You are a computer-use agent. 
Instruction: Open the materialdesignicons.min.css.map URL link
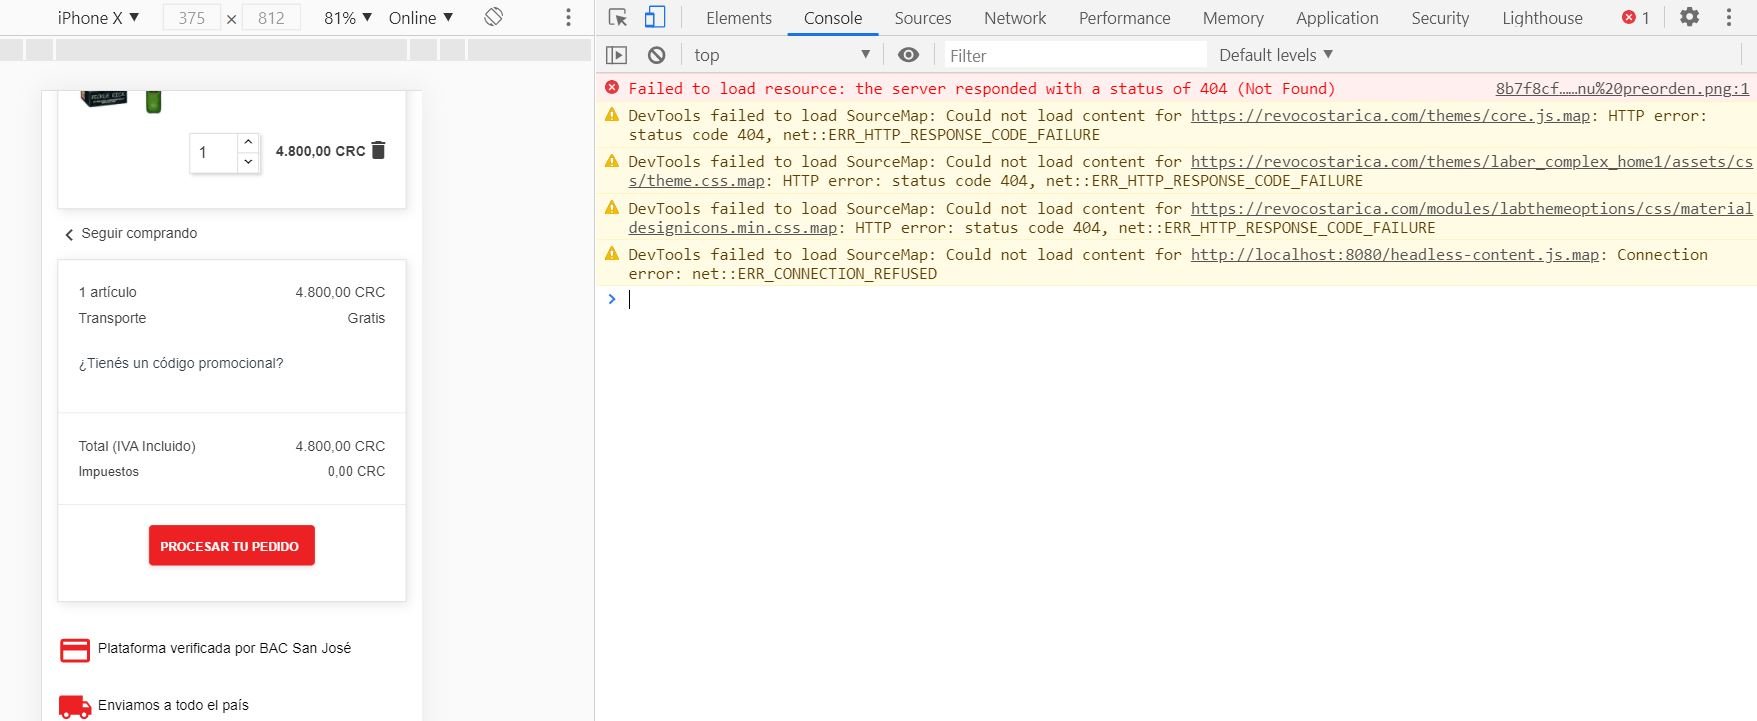point(1190,218)
